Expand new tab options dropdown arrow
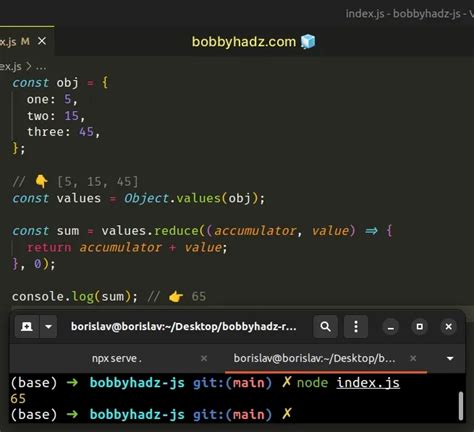474x432 pixels. click(48, 326)
